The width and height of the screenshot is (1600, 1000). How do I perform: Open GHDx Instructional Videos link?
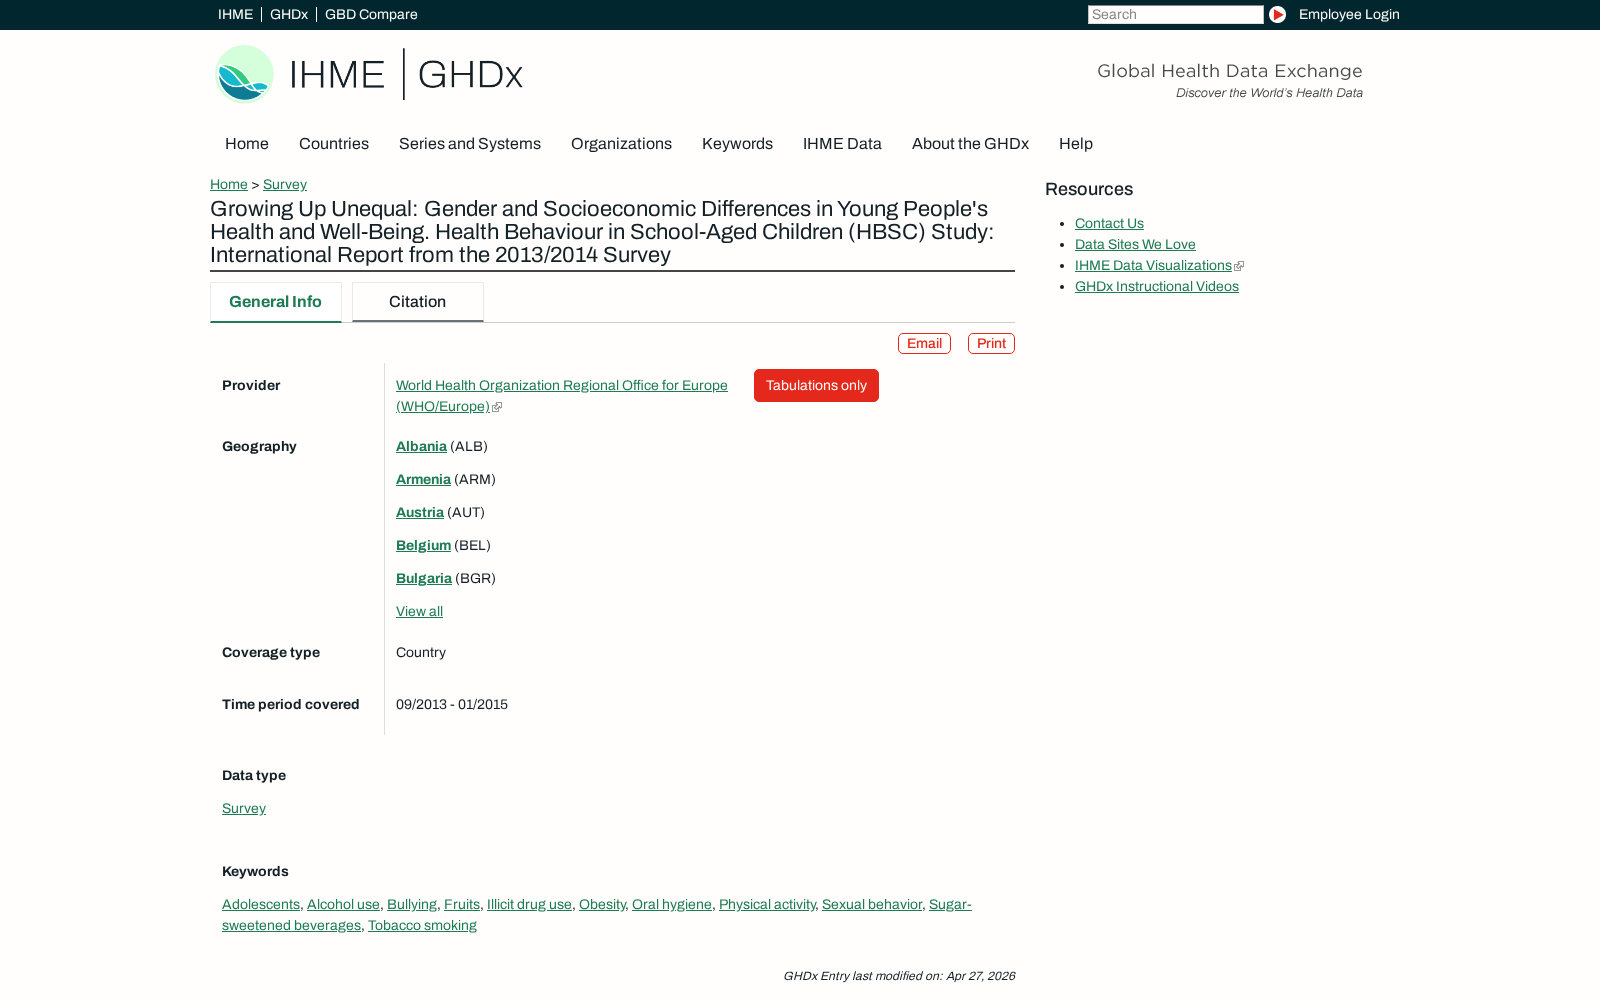(x=1157, y=287)
